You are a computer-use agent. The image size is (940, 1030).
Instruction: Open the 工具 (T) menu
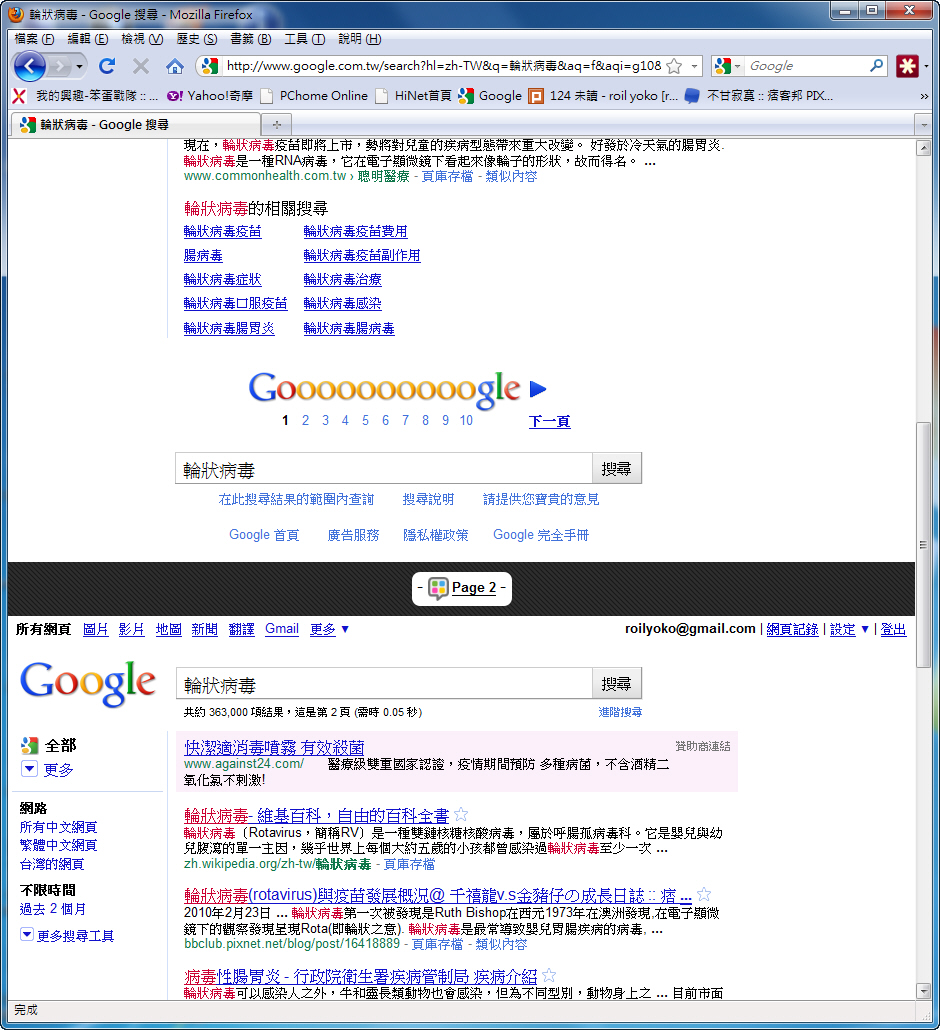pos(304,39)
